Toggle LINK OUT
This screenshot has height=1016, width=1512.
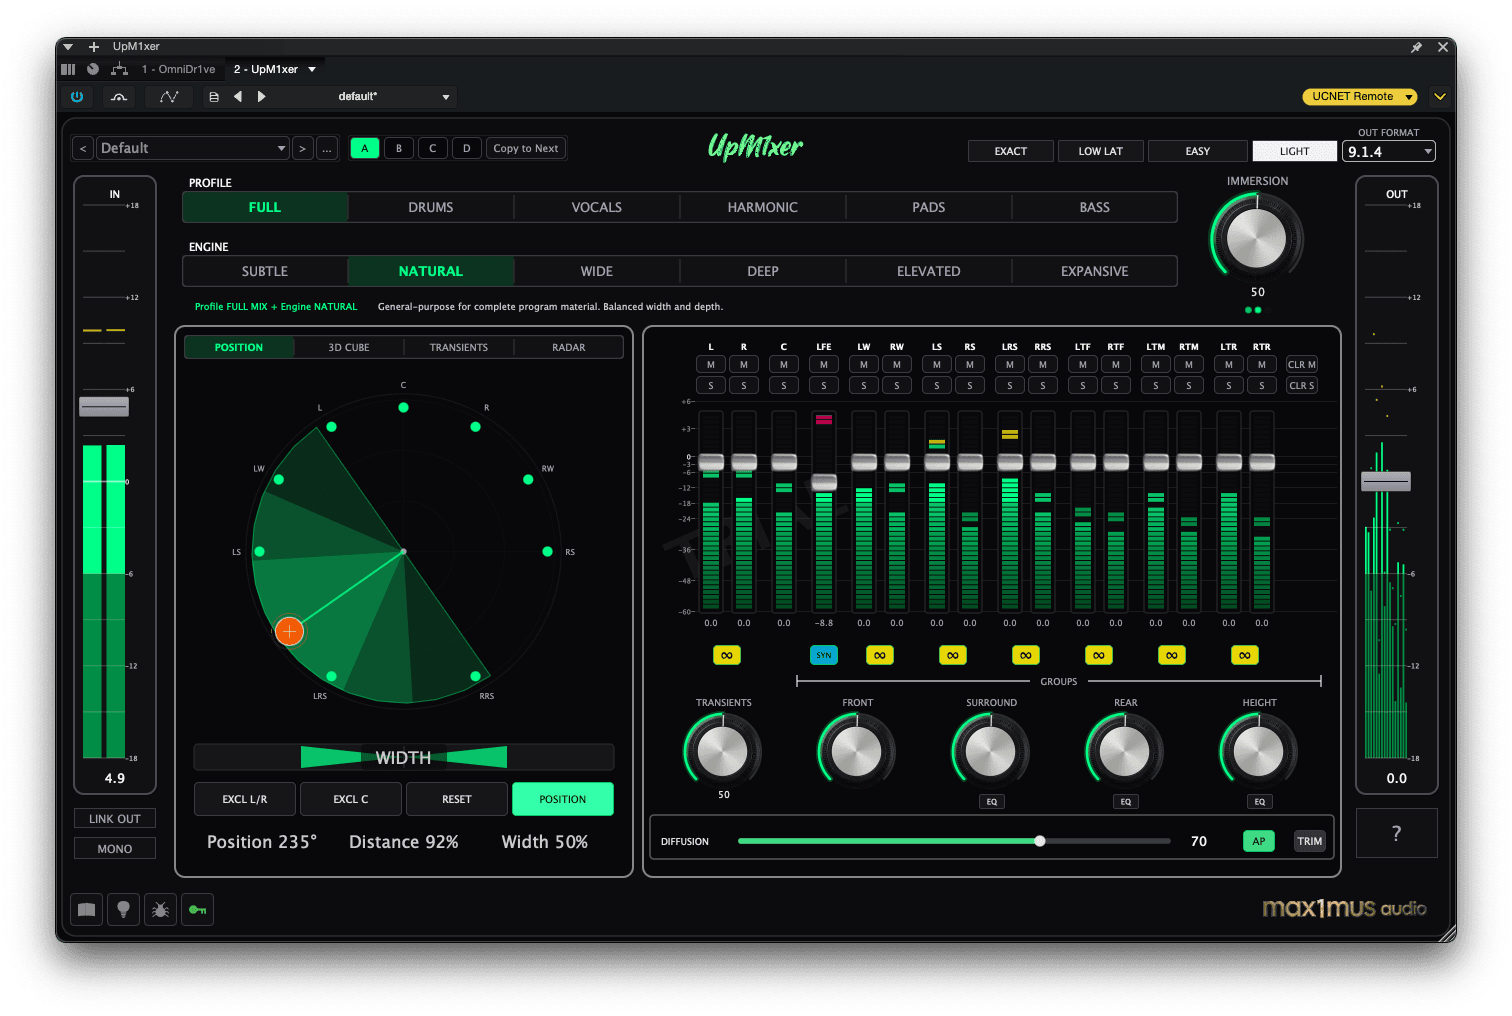tap(115, 819)
